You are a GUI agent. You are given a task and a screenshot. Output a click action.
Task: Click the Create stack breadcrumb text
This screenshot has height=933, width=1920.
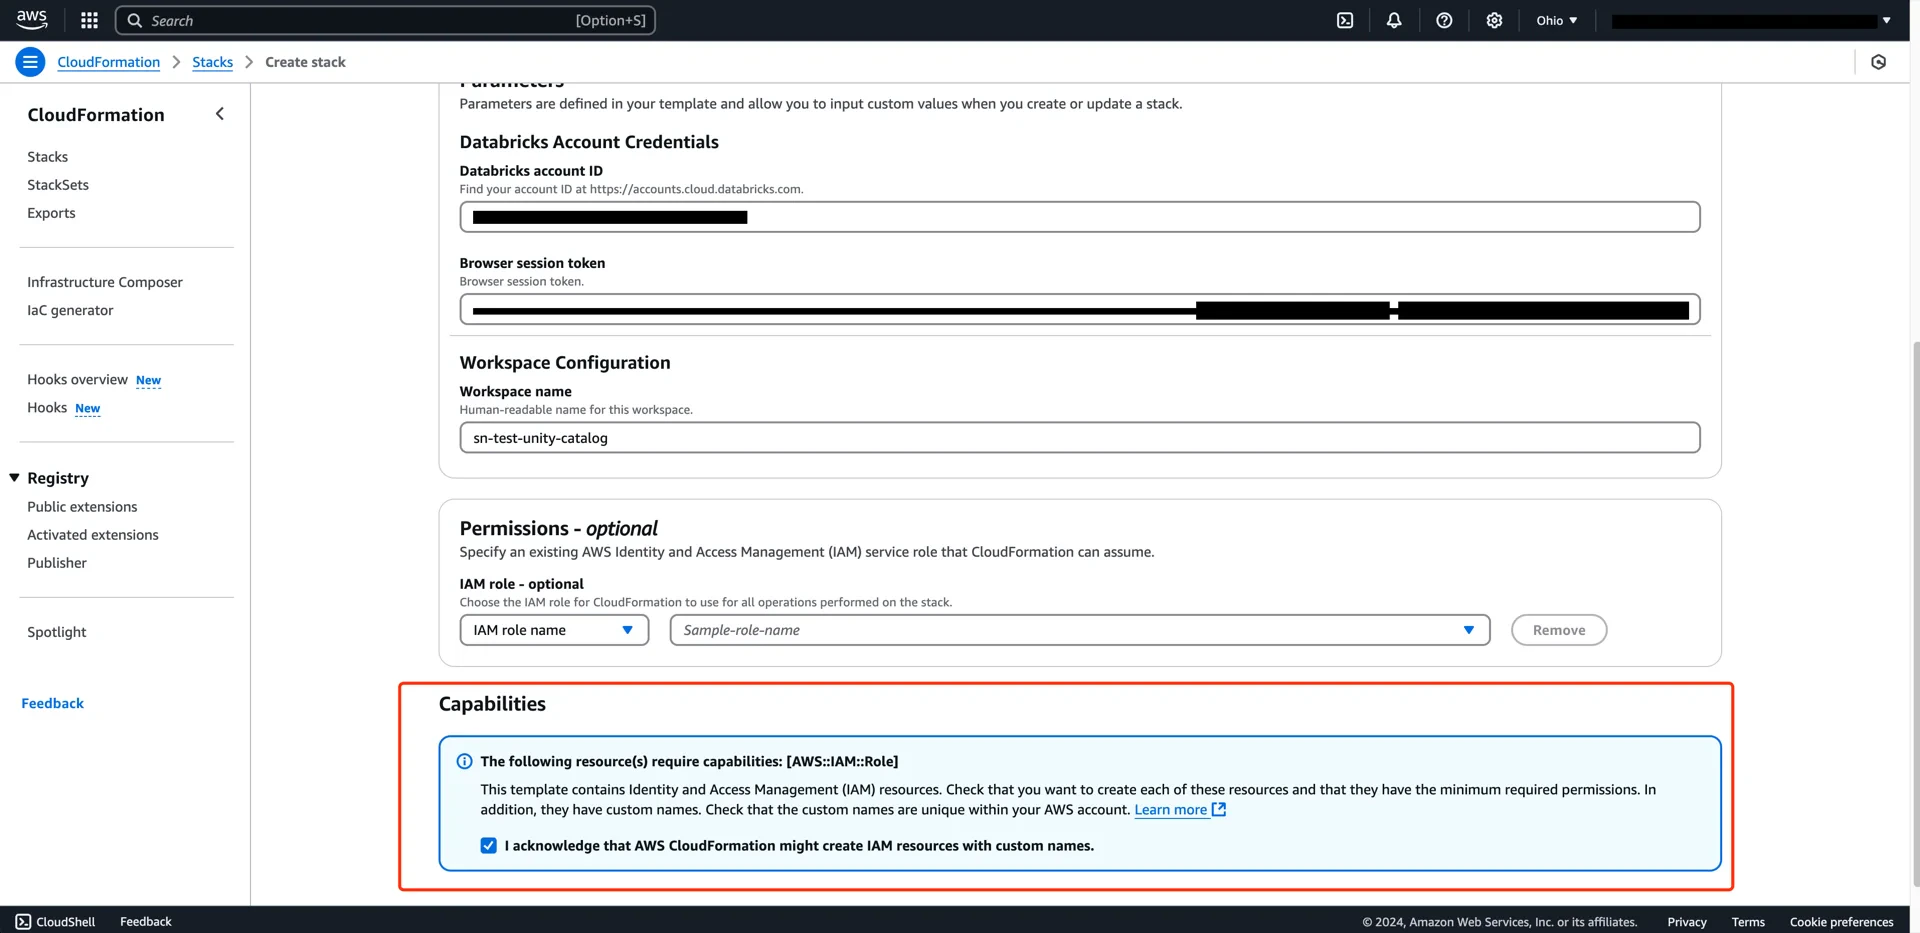(x=305, y=62)
